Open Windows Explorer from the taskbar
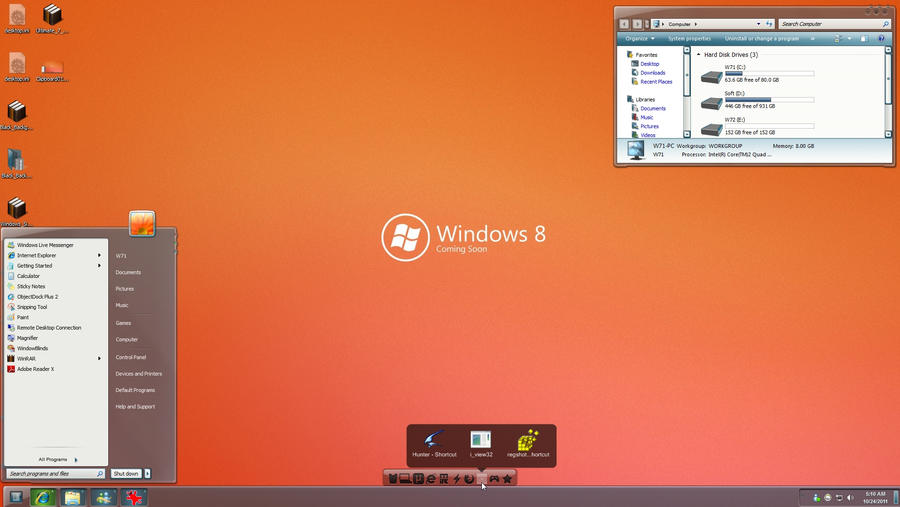The width and height of the screenshot is (900, 507). click(x=73, y=497)
